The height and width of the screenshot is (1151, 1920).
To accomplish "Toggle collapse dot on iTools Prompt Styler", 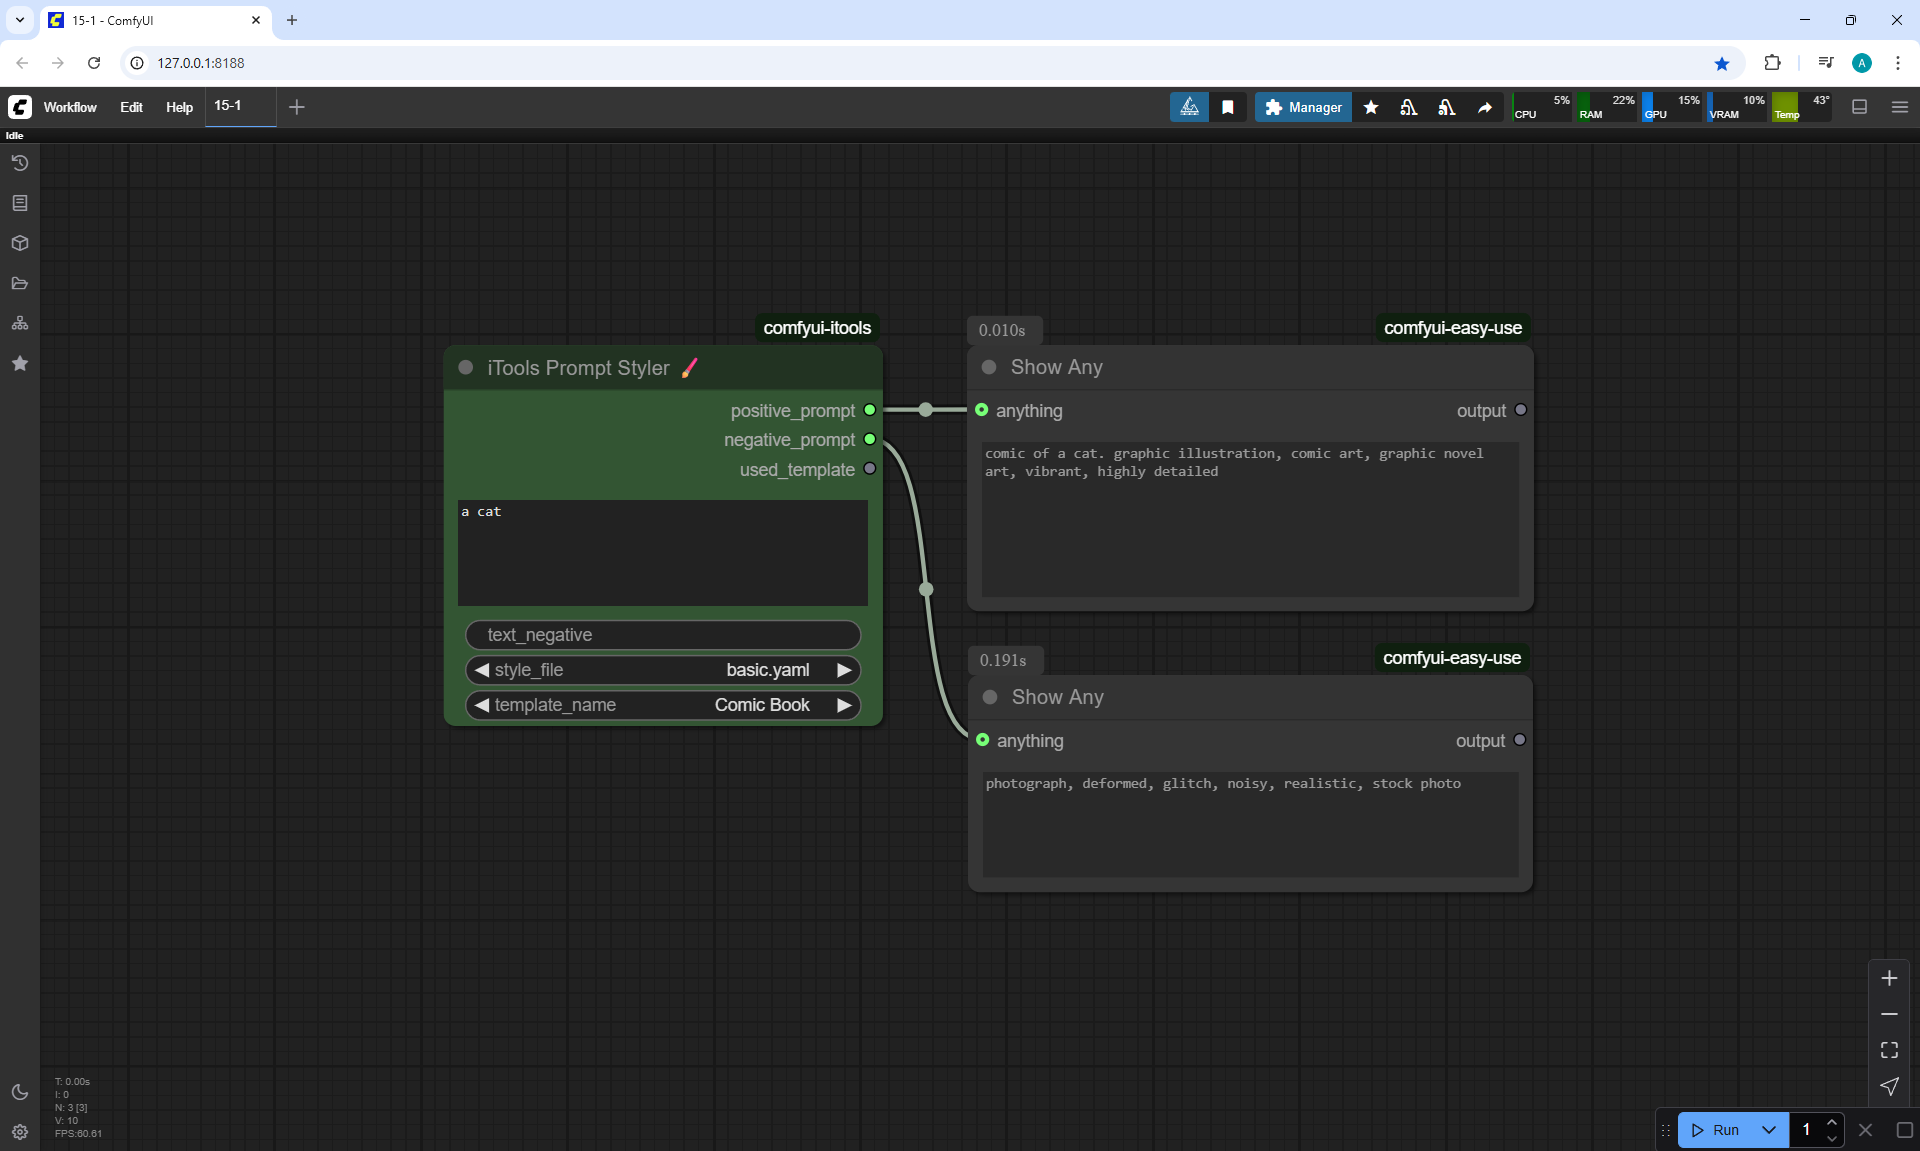I will [466, 368].
